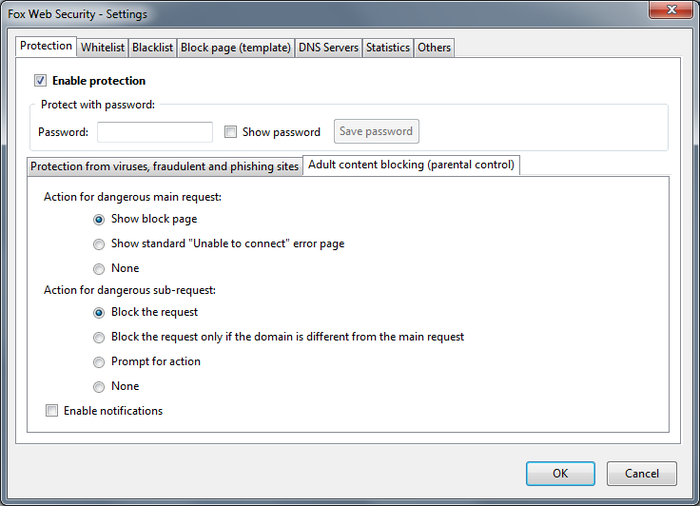Image resolution: width=700 pixels, height=506 pixels.
Task: Click into the Password input field
Action: tap(155, 132)
